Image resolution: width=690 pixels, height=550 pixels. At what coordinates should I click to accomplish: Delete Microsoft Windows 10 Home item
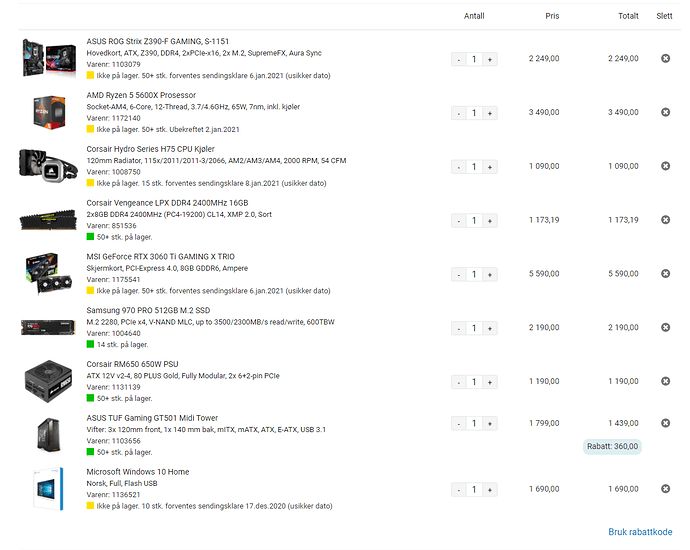[665, 489]
